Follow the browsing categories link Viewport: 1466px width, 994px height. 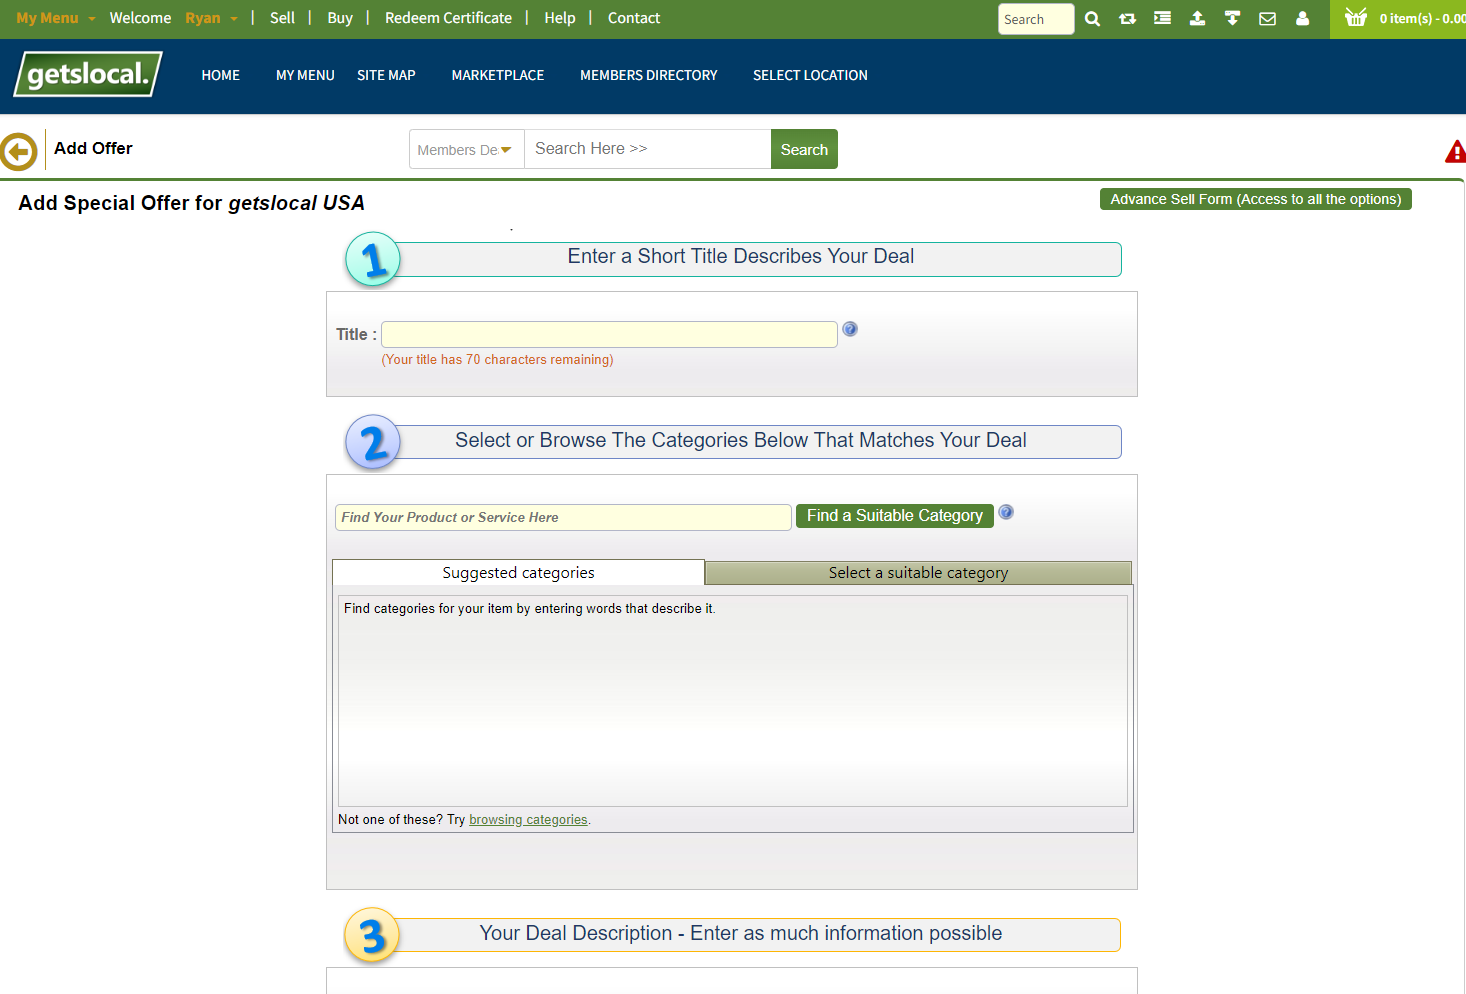(x=528, y=820)
